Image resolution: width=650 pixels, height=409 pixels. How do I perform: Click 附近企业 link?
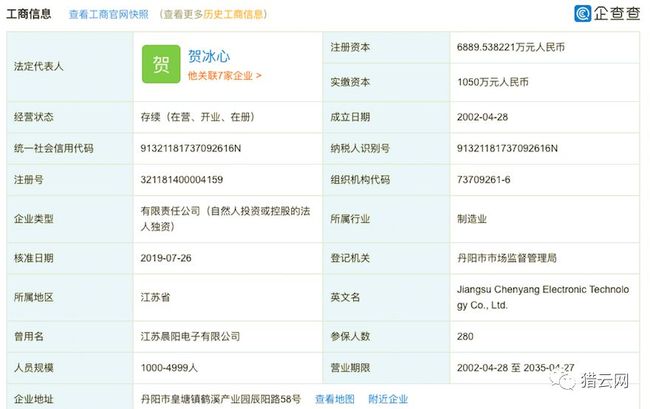coord(388,399)
